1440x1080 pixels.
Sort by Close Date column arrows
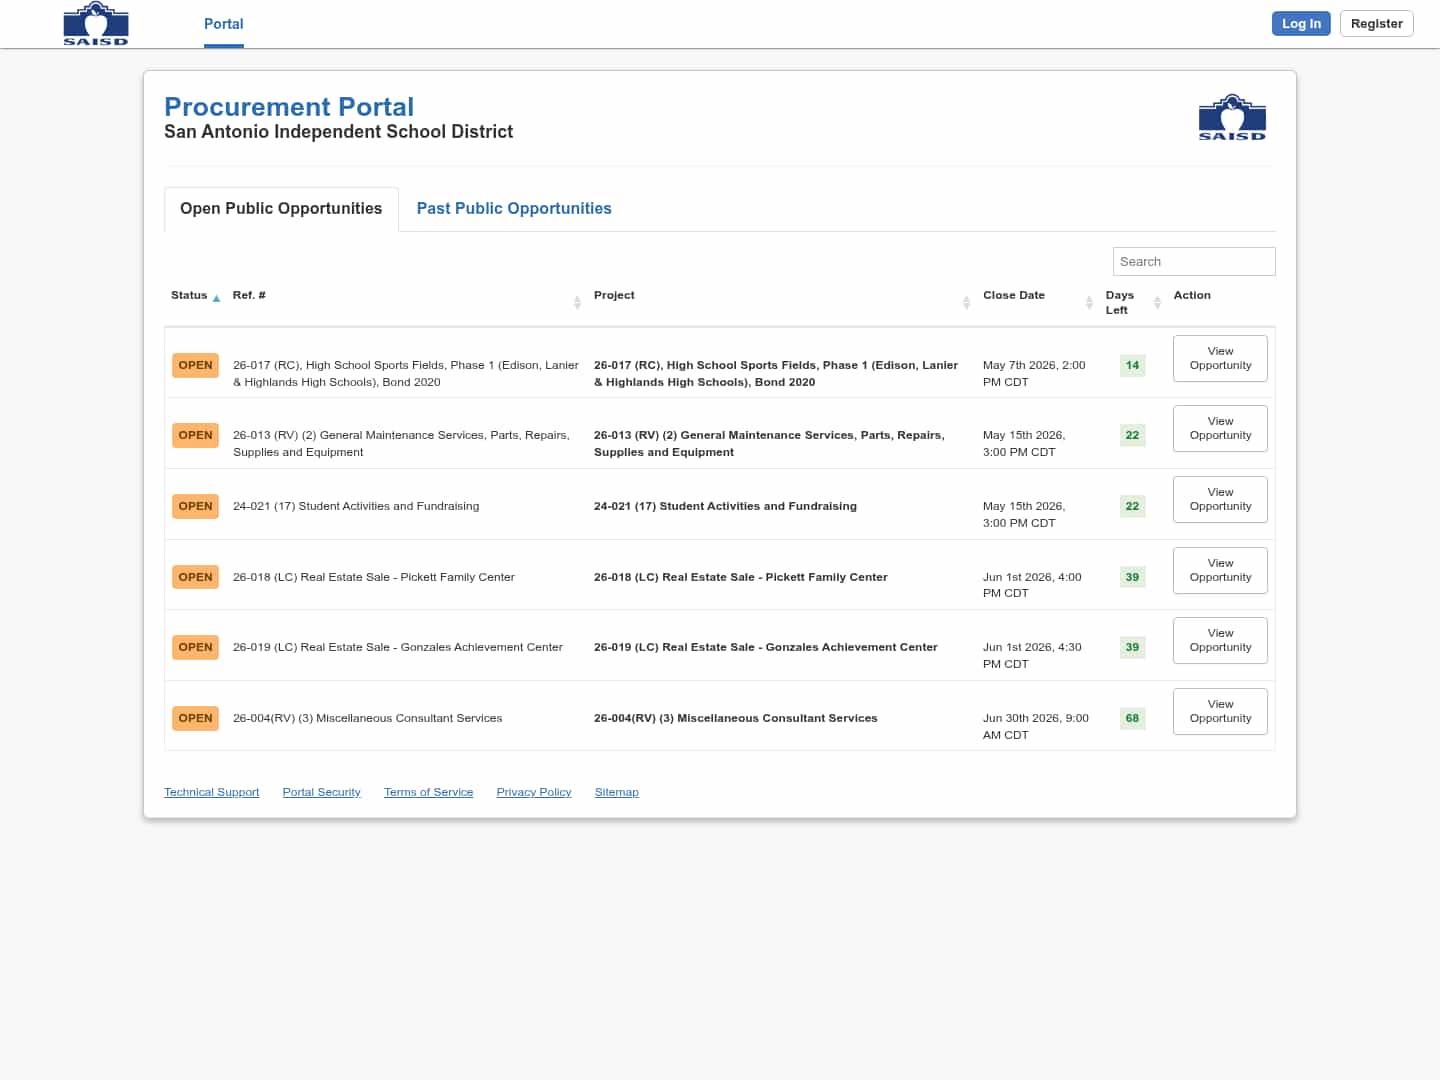(x=1089, y=302)
